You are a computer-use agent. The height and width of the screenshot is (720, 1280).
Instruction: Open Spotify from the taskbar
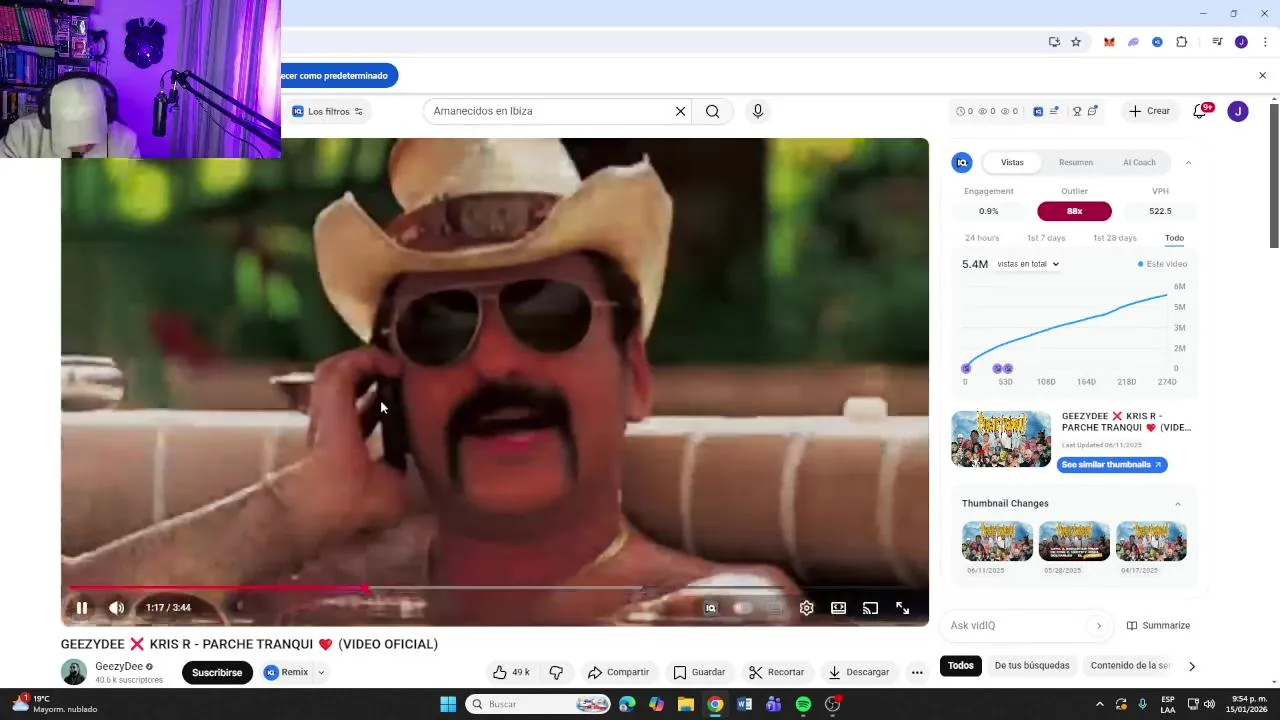coord(803,704)
